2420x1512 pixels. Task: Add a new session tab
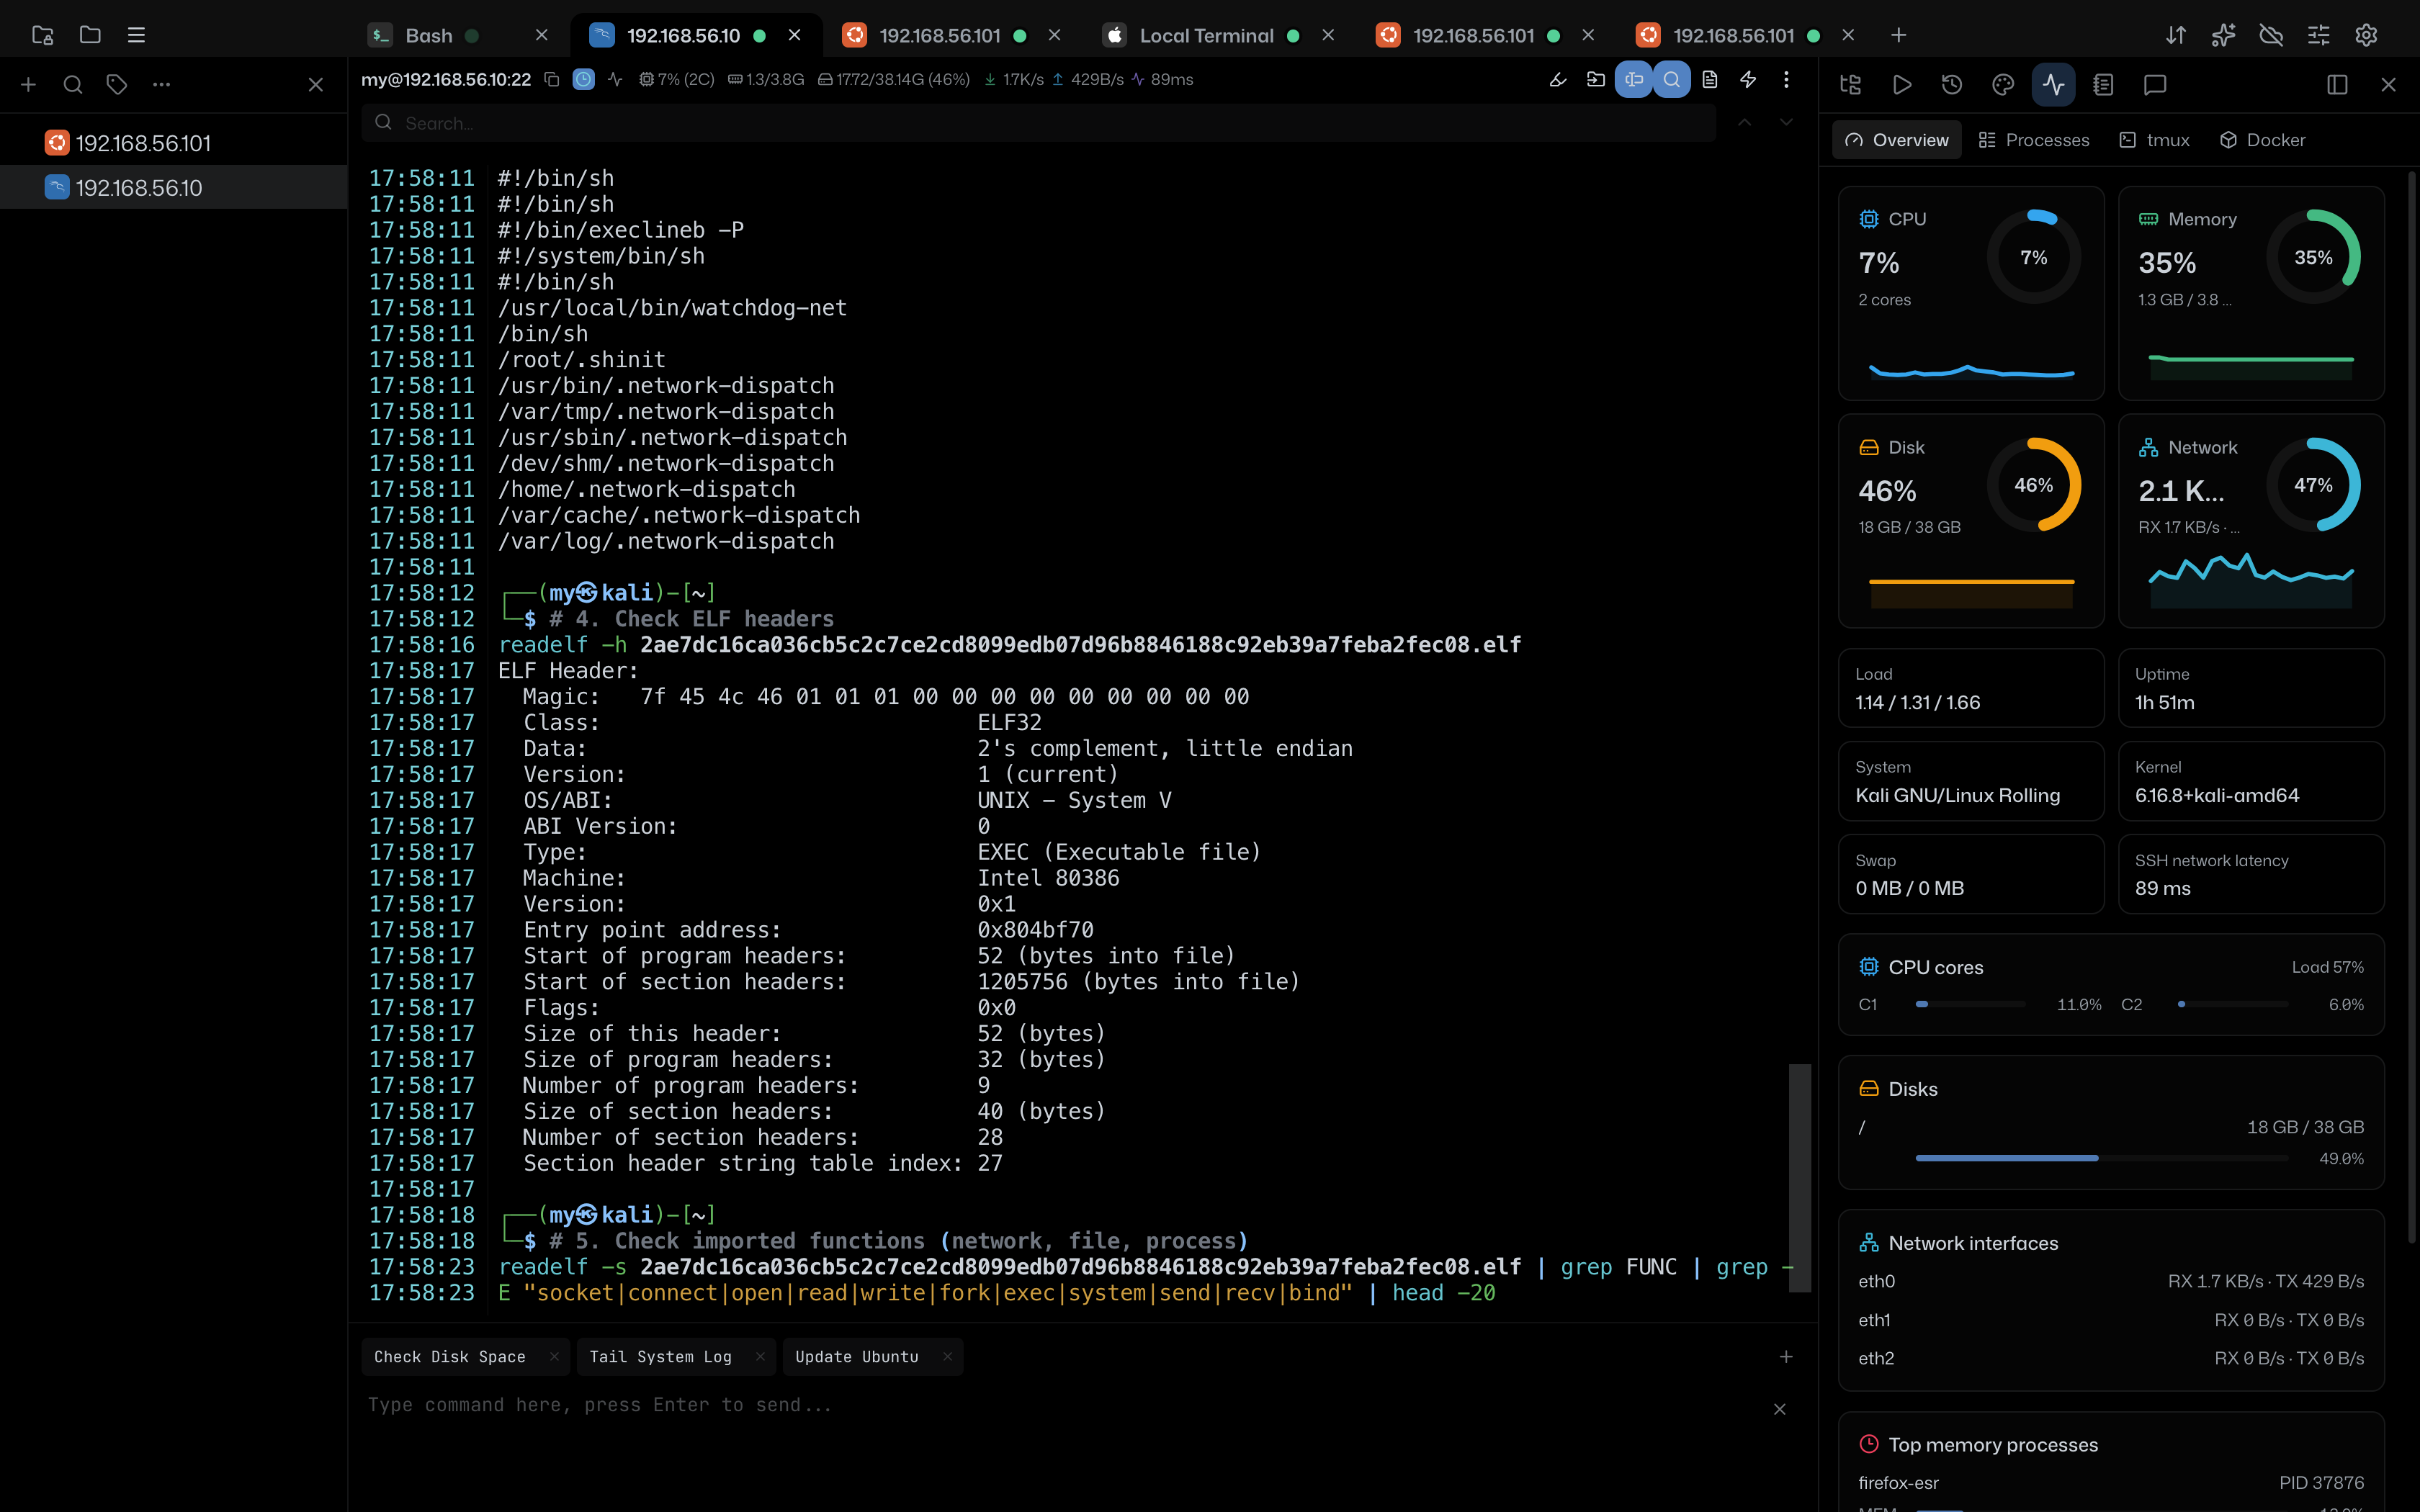[1898, 35]
